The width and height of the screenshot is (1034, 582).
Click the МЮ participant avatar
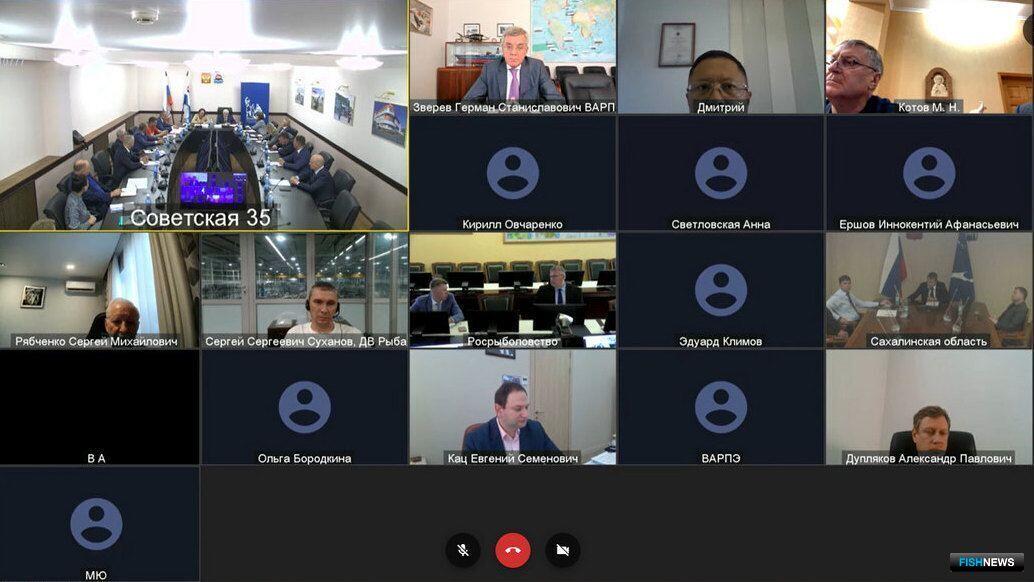pos(96,524)
